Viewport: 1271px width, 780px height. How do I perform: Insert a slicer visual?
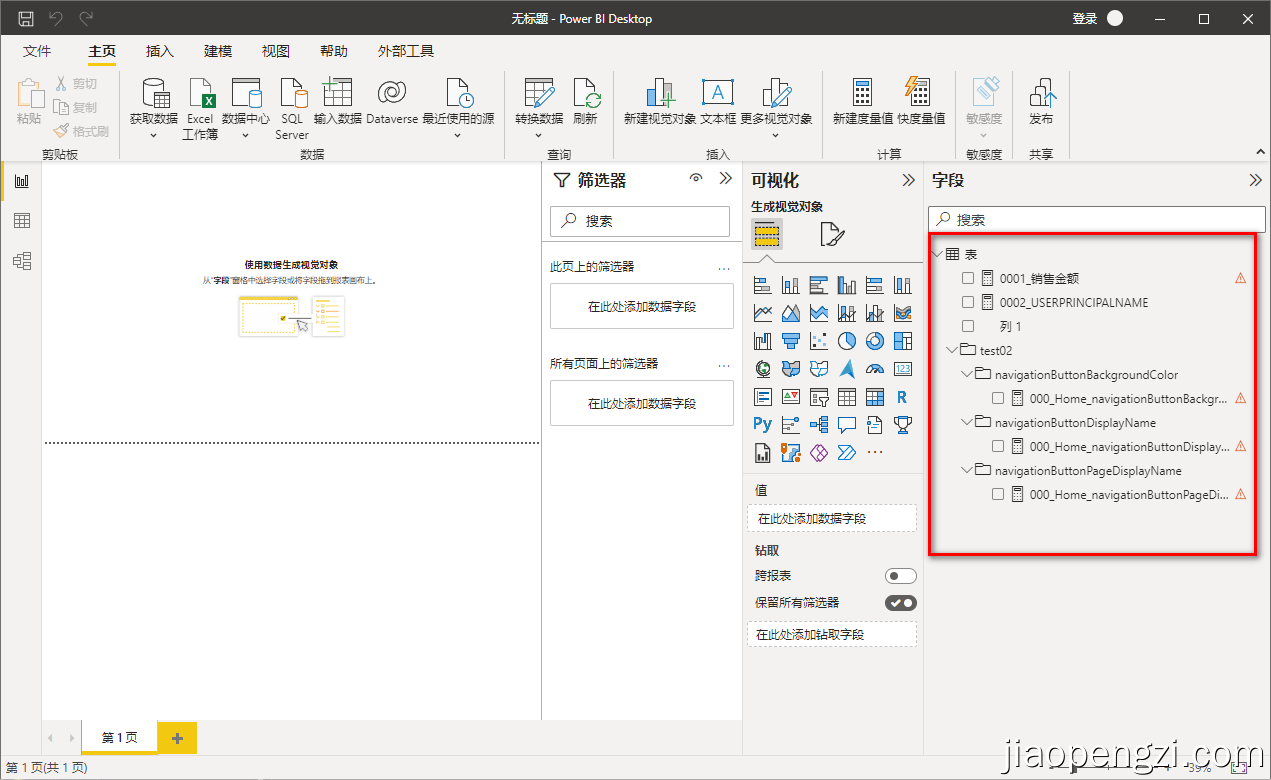(x=818, y=397)
